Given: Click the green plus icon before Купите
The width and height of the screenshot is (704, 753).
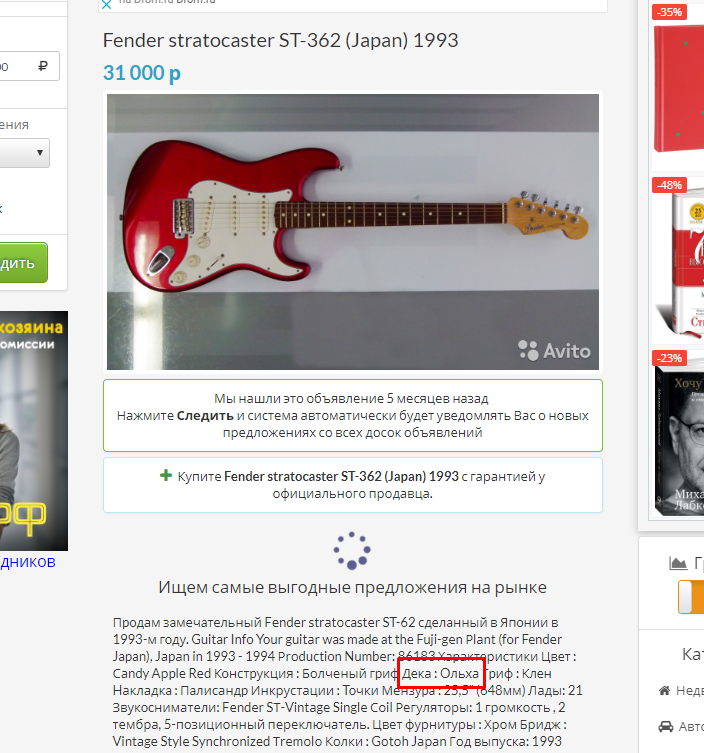Looking at the screenshot, I should pyautogui.click(x=166, y=475).
